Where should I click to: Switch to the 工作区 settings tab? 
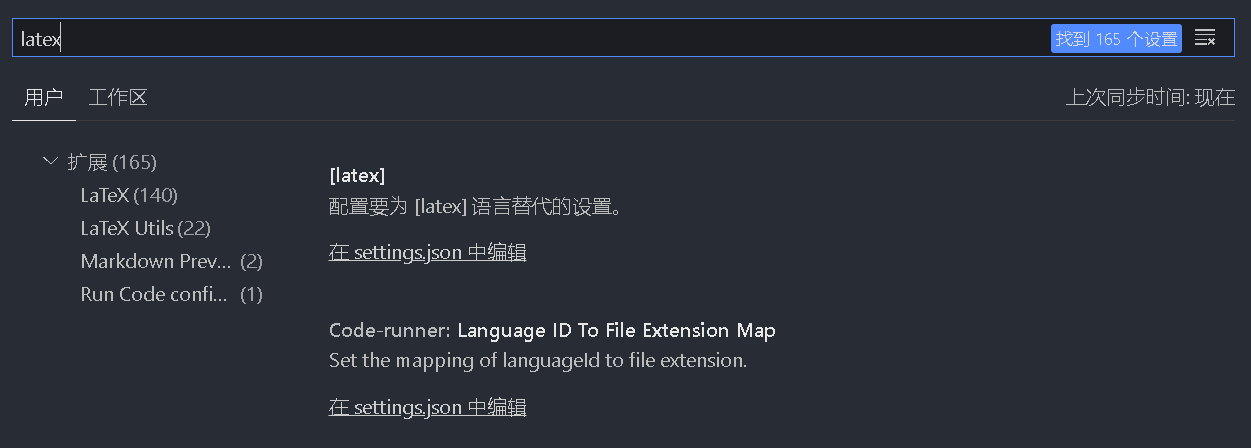click(118, 97)
